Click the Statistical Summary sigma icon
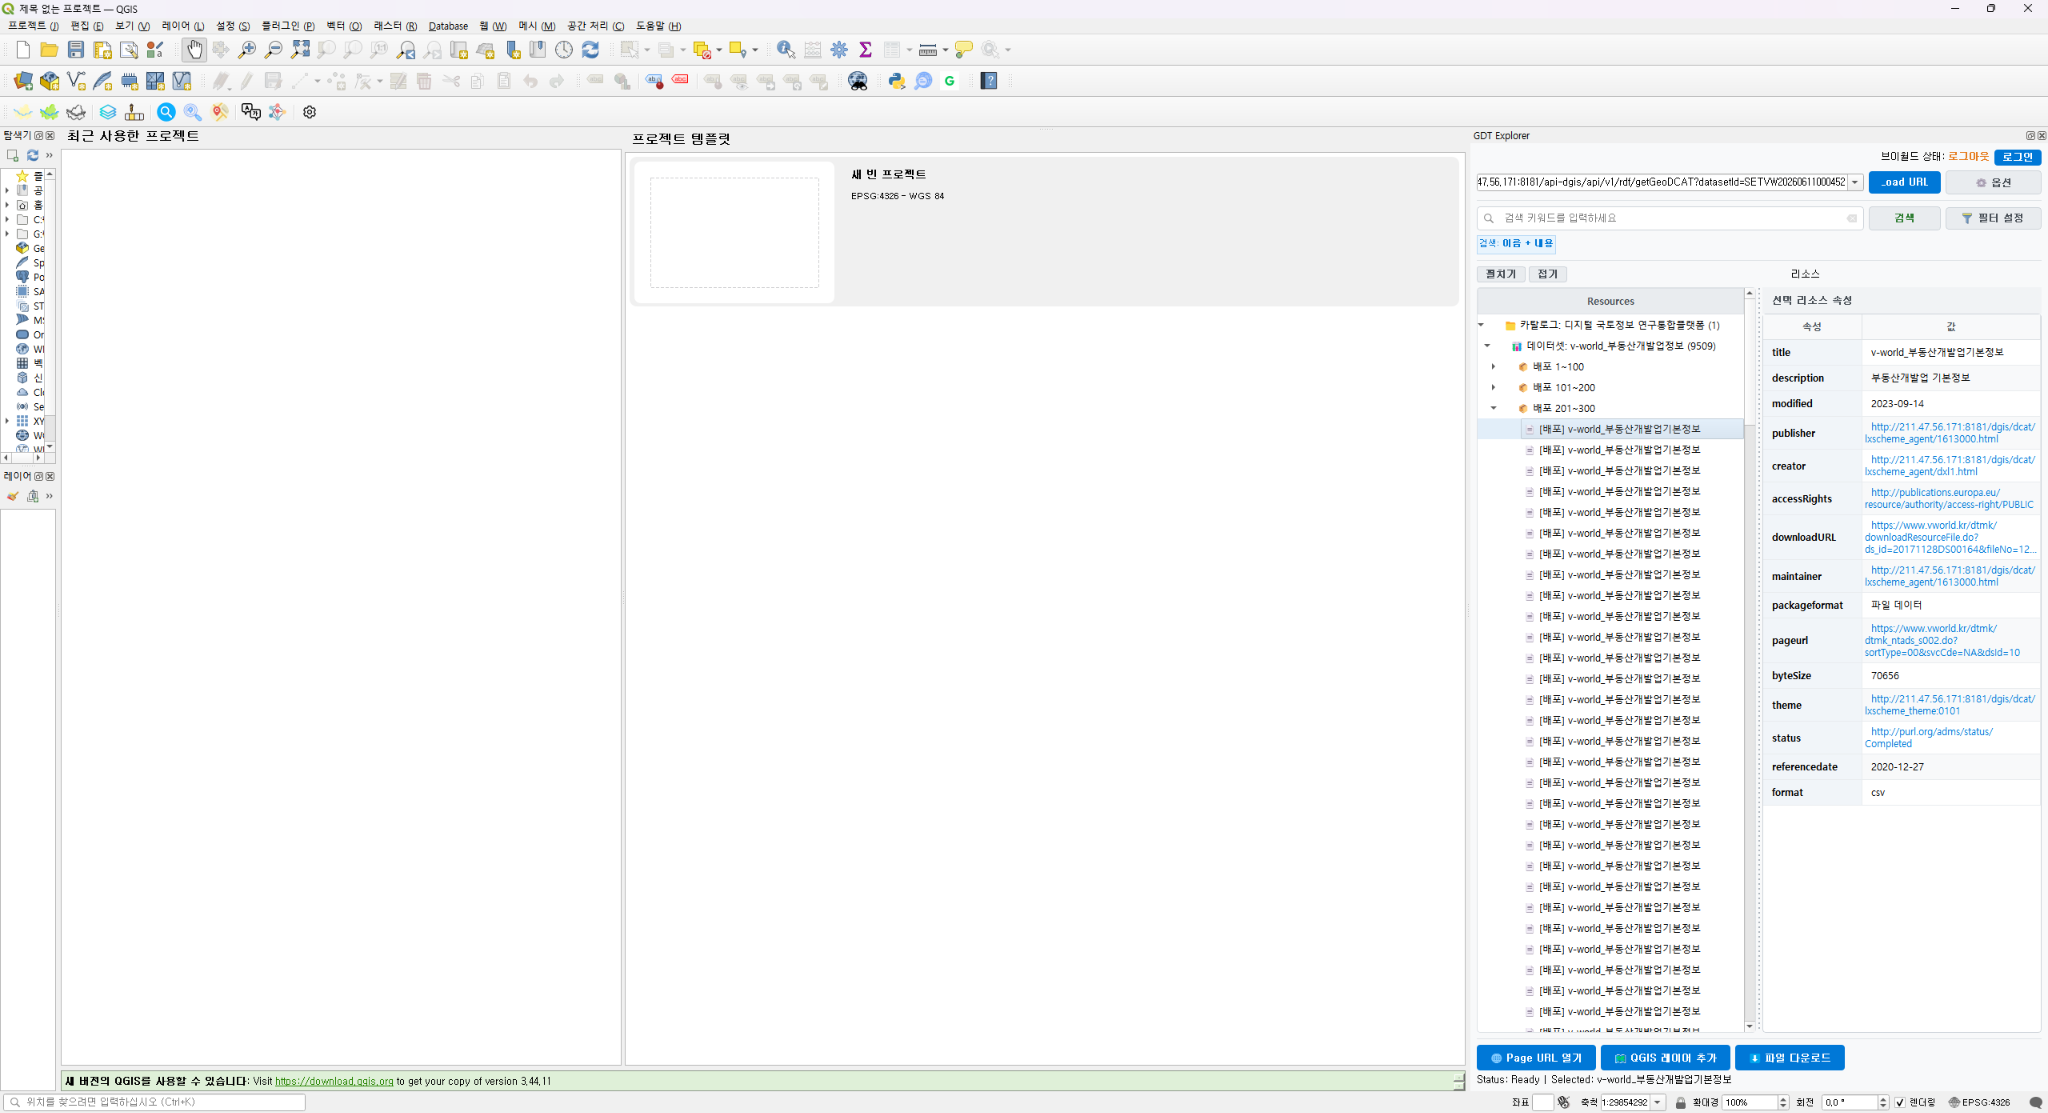This screenshot has width=2048, height=1113. (866, 50)
